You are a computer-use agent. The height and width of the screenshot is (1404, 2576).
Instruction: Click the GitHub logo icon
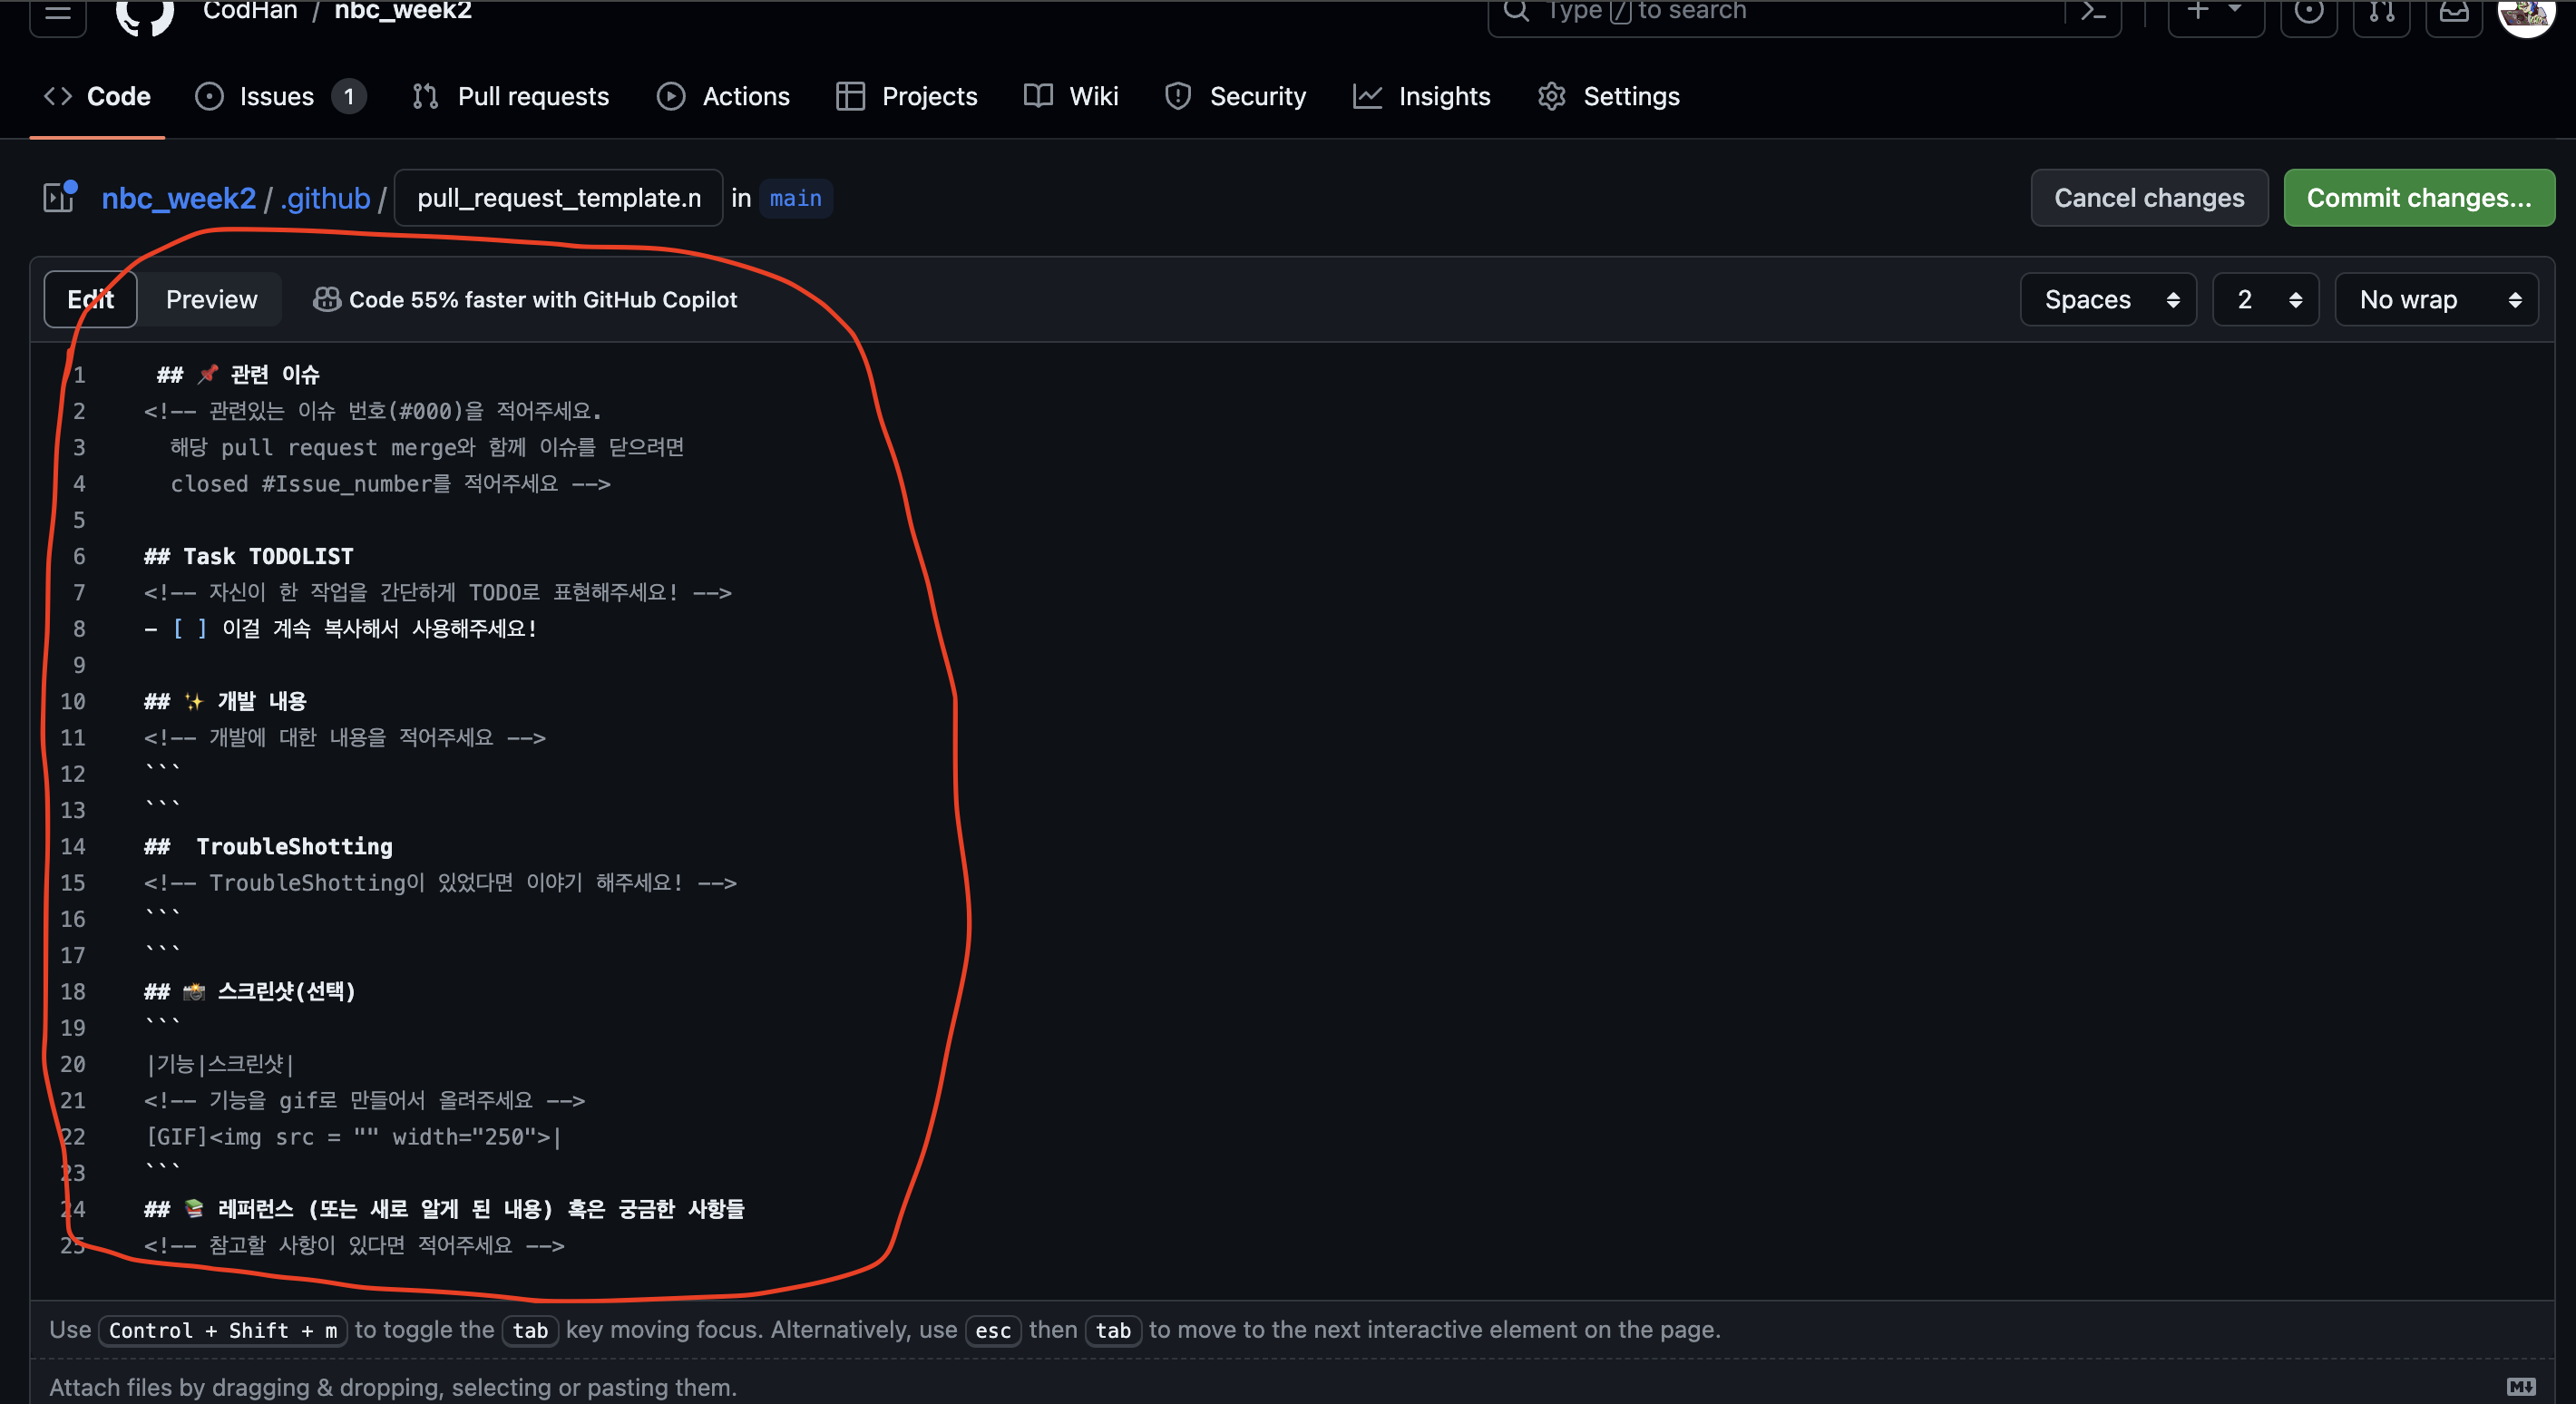pyautogui.click(x=145, y=12)
